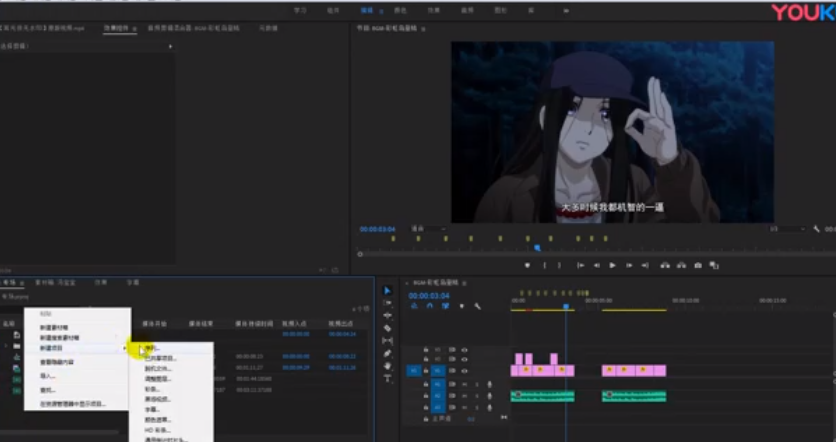The image size is (836, 442).
Task: Click the Lift button
Action: pyautogui.click(x=665, y=266)
